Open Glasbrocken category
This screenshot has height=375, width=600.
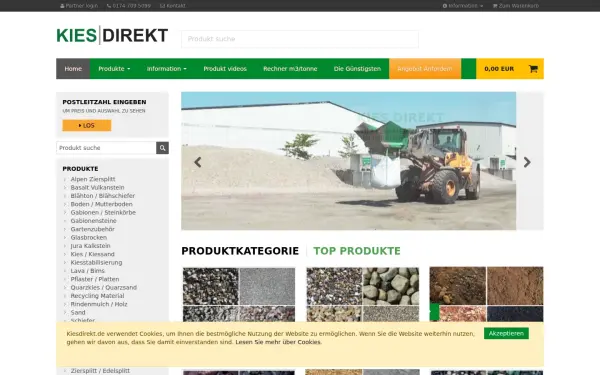[88, 238]
